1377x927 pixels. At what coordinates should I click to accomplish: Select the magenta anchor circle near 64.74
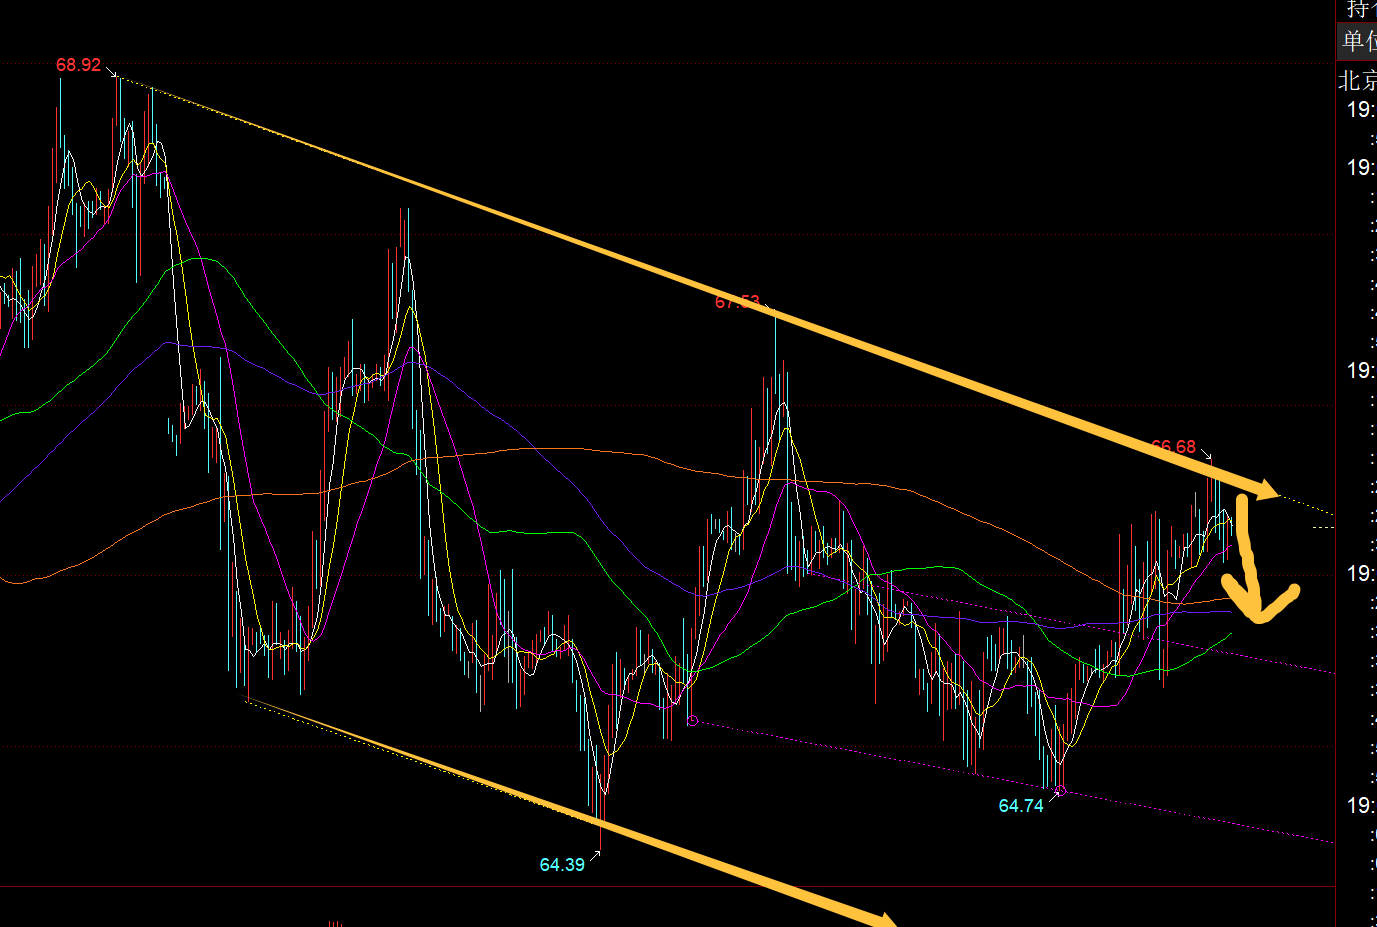coord(1061,790)
